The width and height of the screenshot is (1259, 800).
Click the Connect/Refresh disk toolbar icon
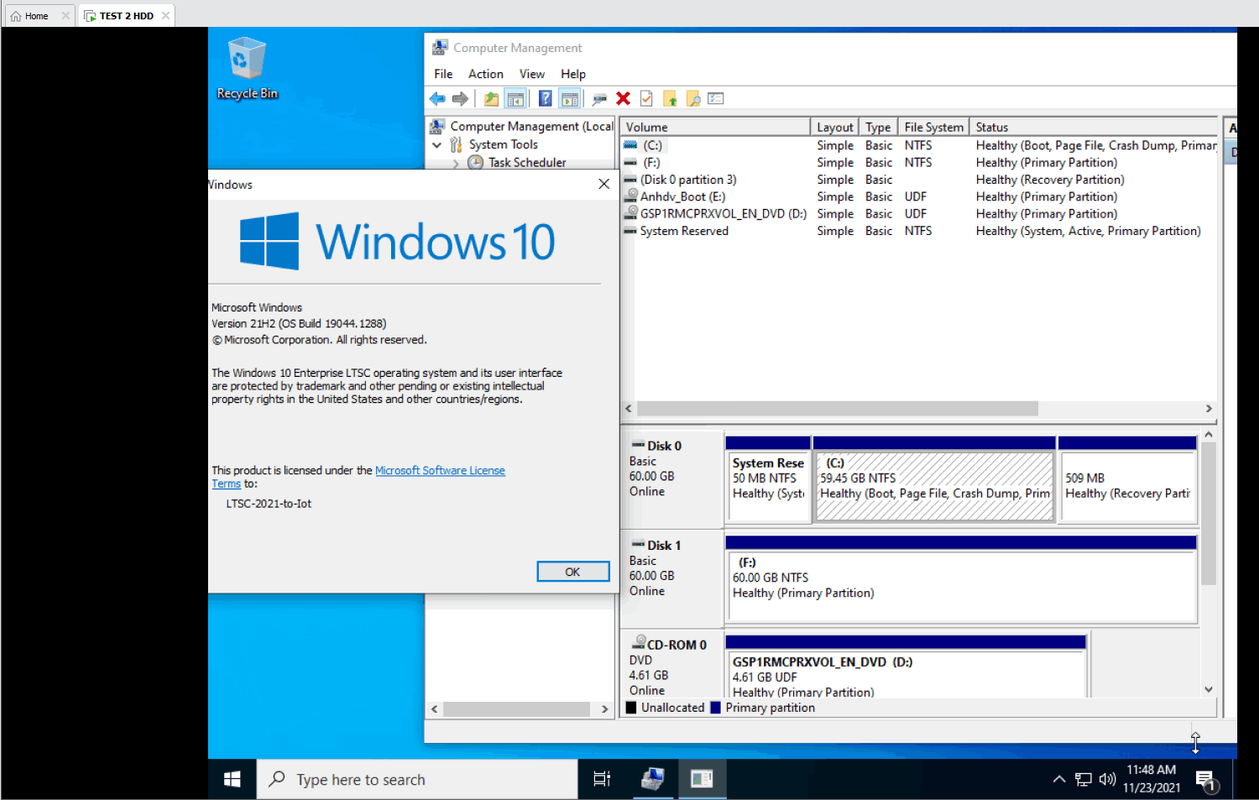(599, 99)
